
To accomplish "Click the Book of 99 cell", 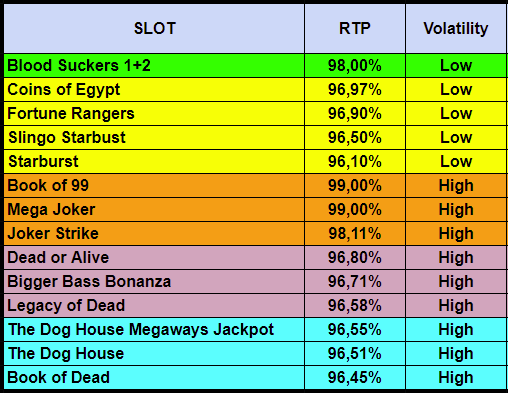I will tap(154, 186).
